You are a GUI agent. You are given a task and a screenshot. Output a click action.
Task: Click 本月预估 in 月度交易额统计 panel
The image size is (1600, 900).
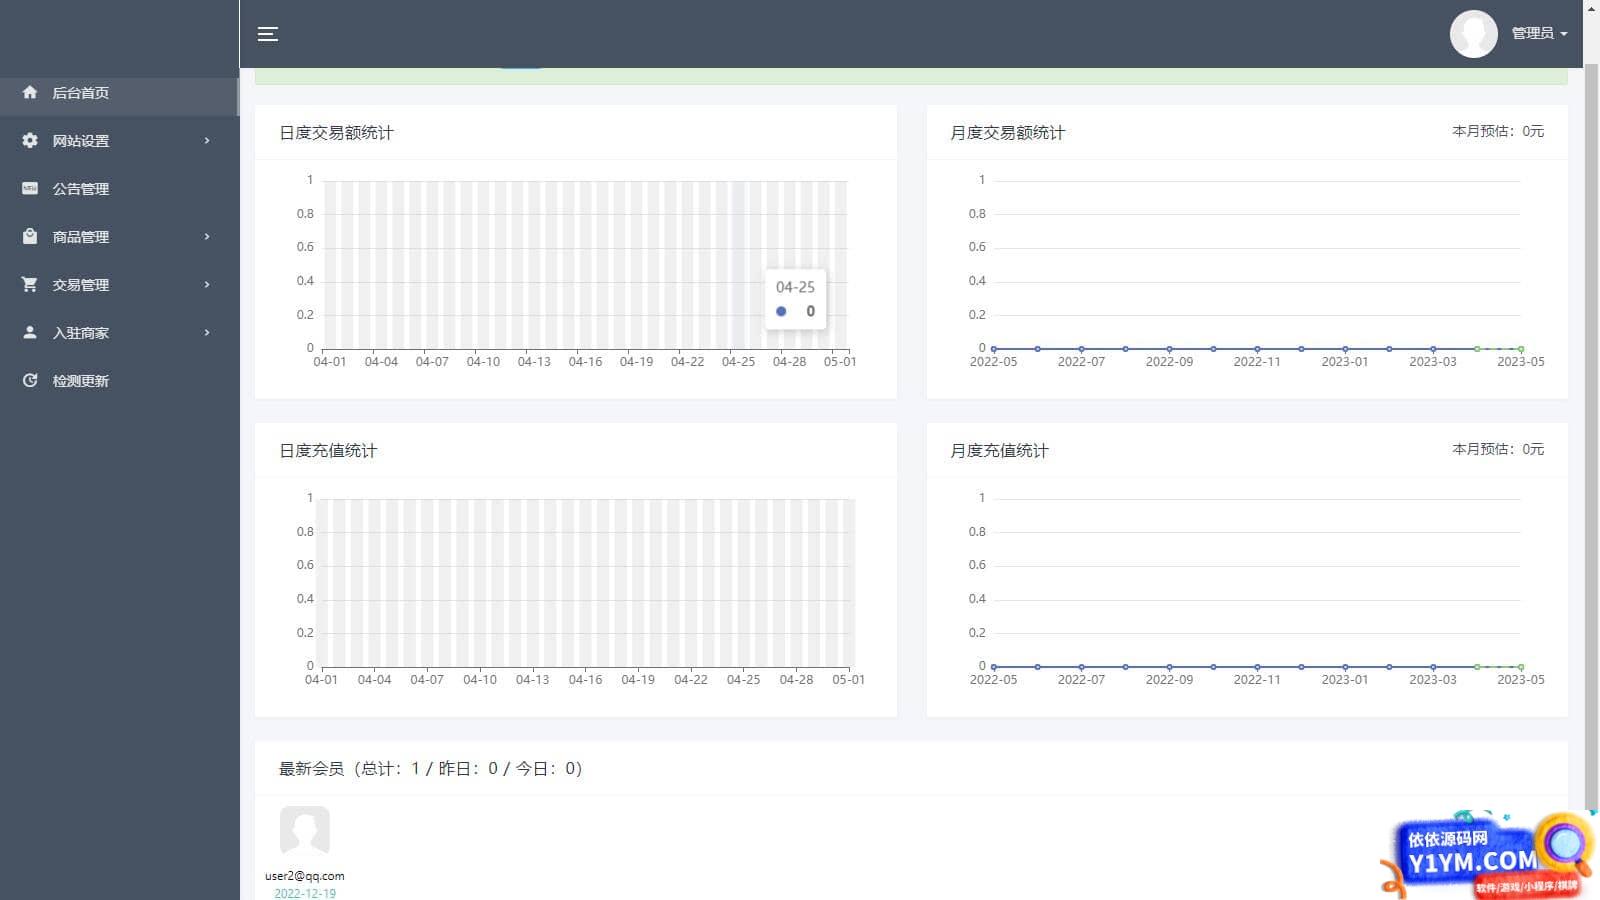[1498, 131]
